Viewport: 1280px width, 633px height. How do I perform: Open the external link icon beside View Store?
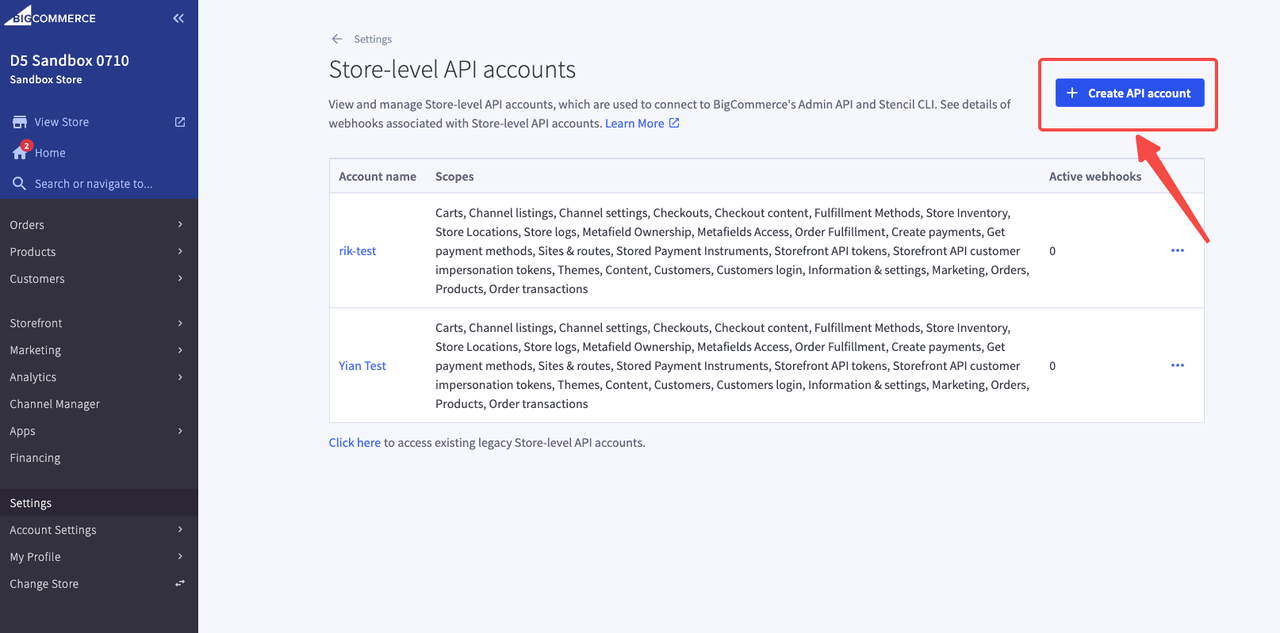(180, 122)
